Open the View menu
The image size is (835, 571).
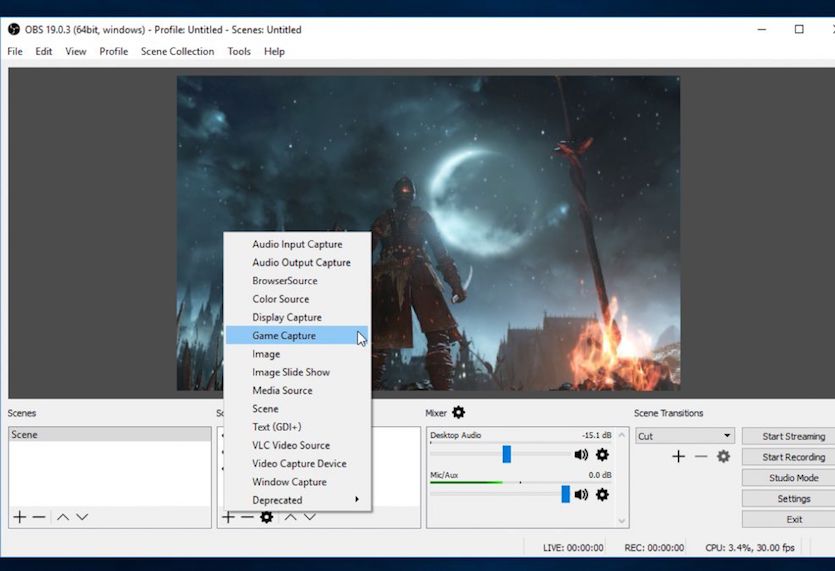[x=76, y=51]
